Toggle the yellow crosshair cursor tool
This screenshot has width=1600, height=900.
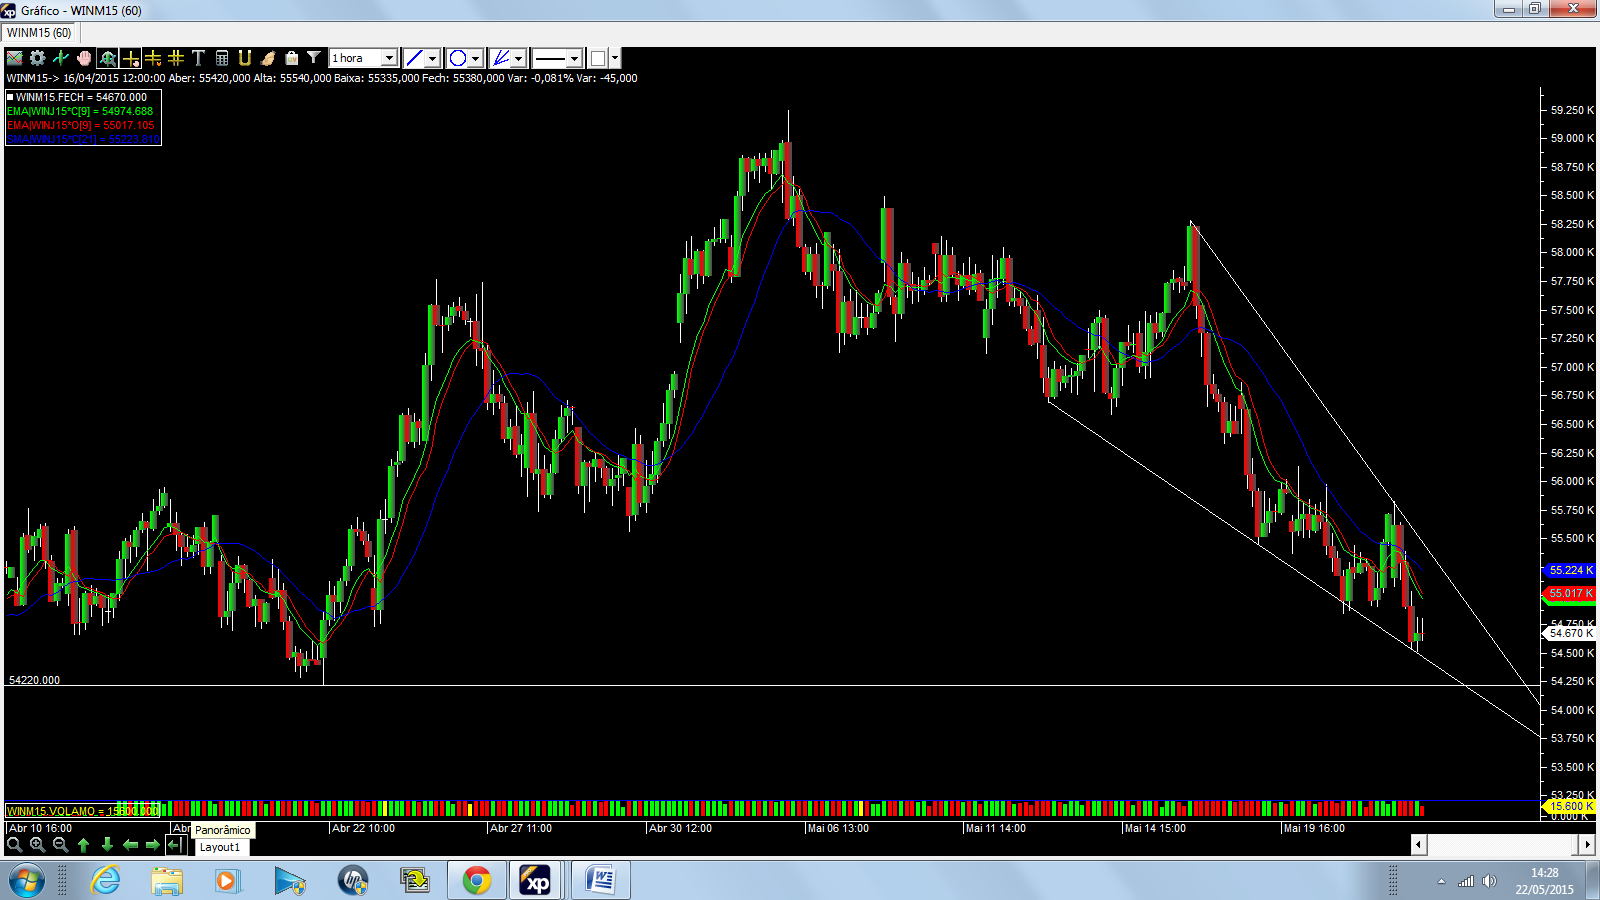point(130,58)
